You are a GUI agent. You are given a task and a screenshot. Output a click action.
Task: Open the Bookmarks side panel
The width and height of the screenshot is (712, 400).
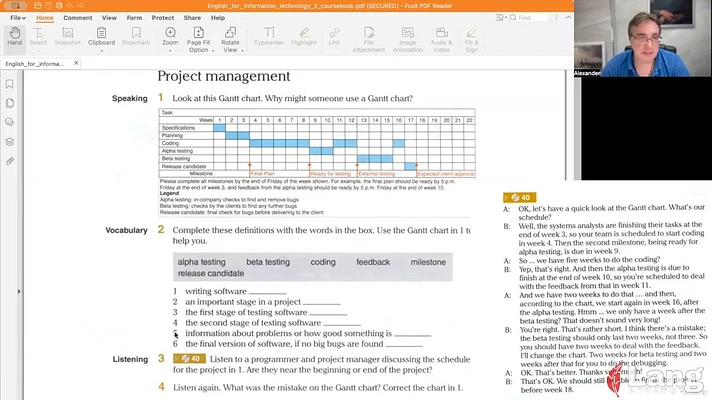[x=10, y=84]
